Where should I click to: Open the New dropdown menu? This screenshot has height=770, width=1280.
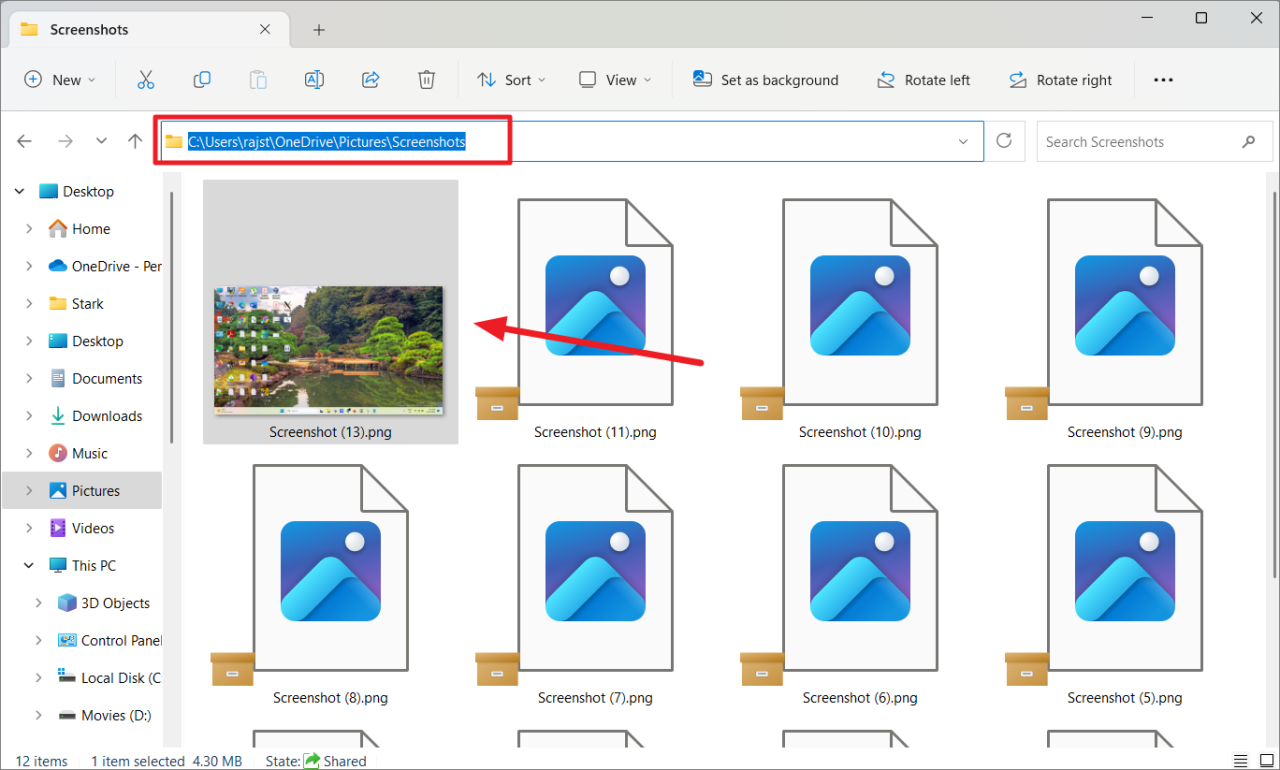point(60,80)
